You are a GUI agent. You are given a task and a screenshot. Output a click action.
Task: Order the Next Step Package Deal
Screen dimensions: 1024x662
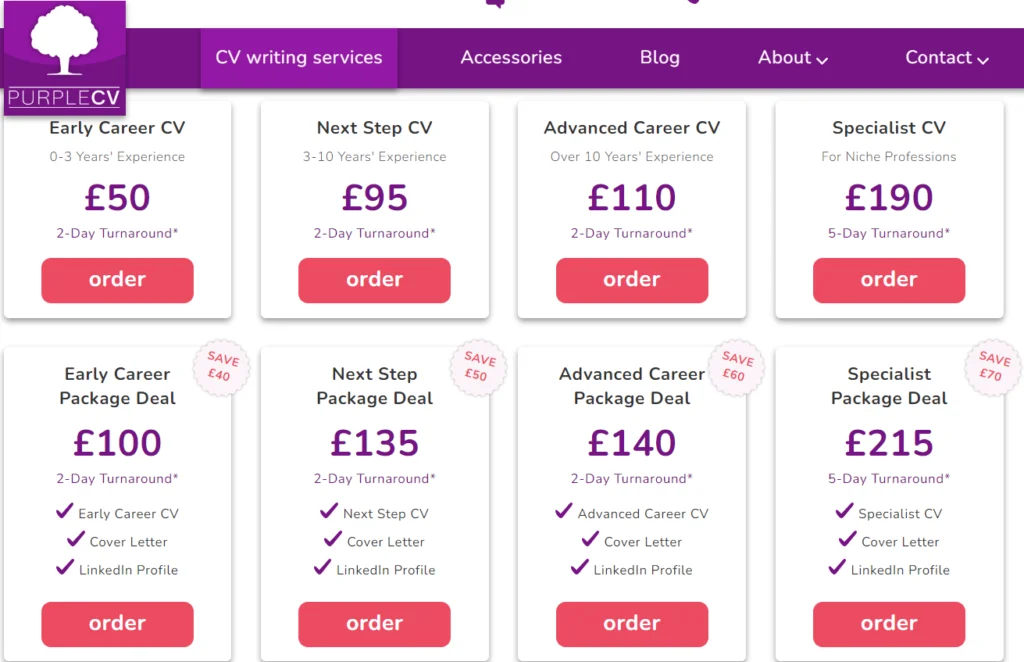pos(374,624)
